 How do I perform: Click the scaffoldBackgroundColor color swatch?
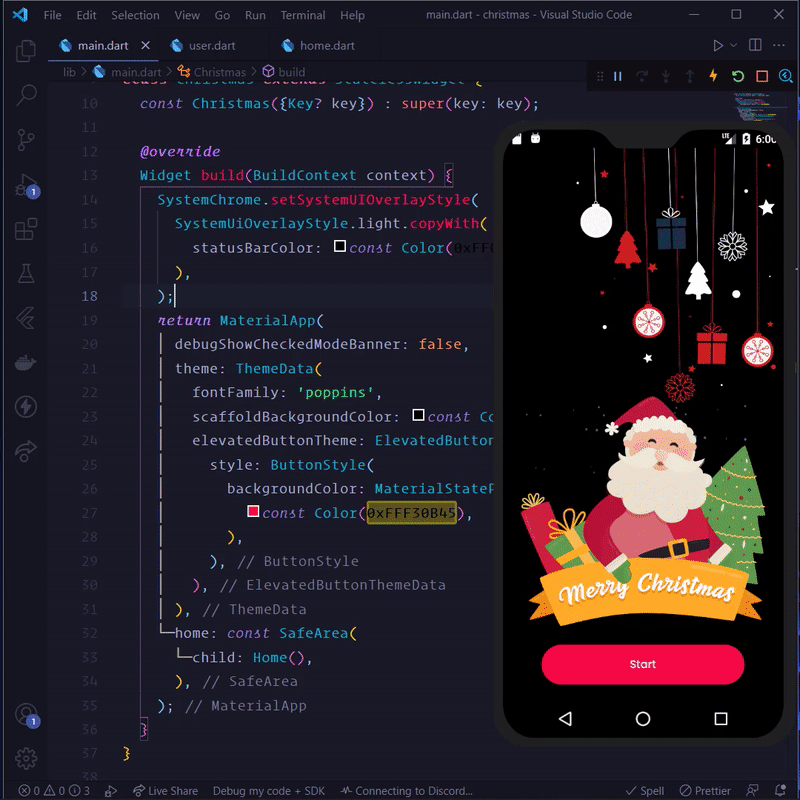(418, 415)
